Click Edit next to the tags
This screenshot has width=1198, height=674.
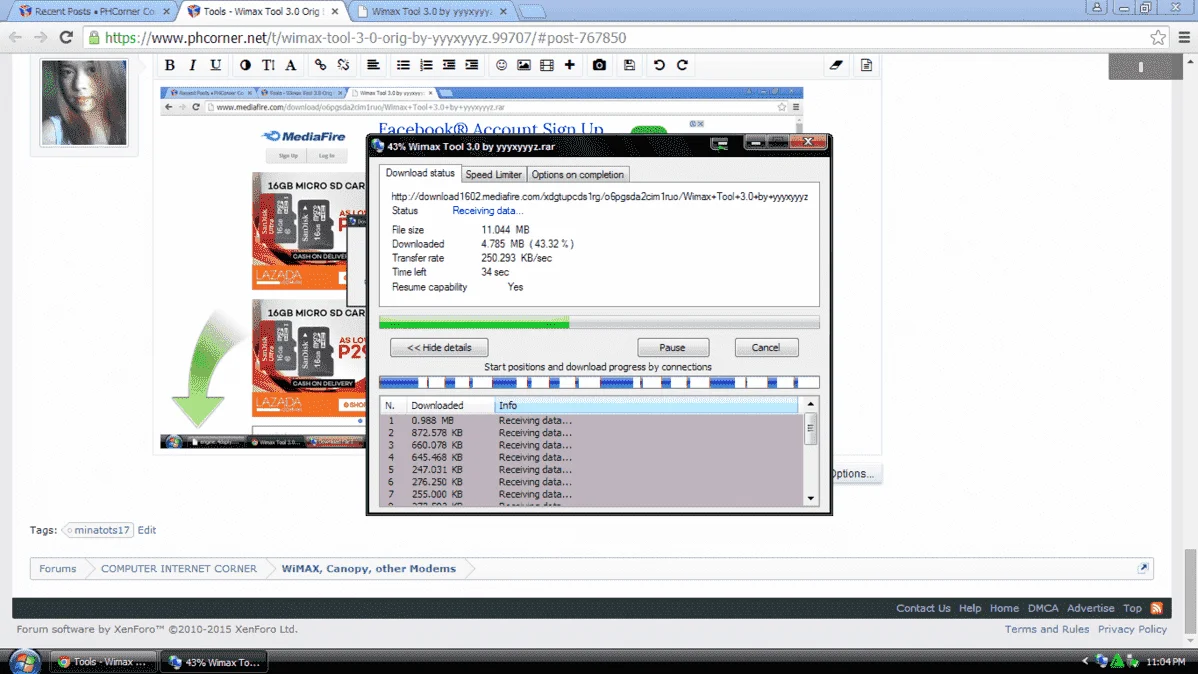point(147,530)
